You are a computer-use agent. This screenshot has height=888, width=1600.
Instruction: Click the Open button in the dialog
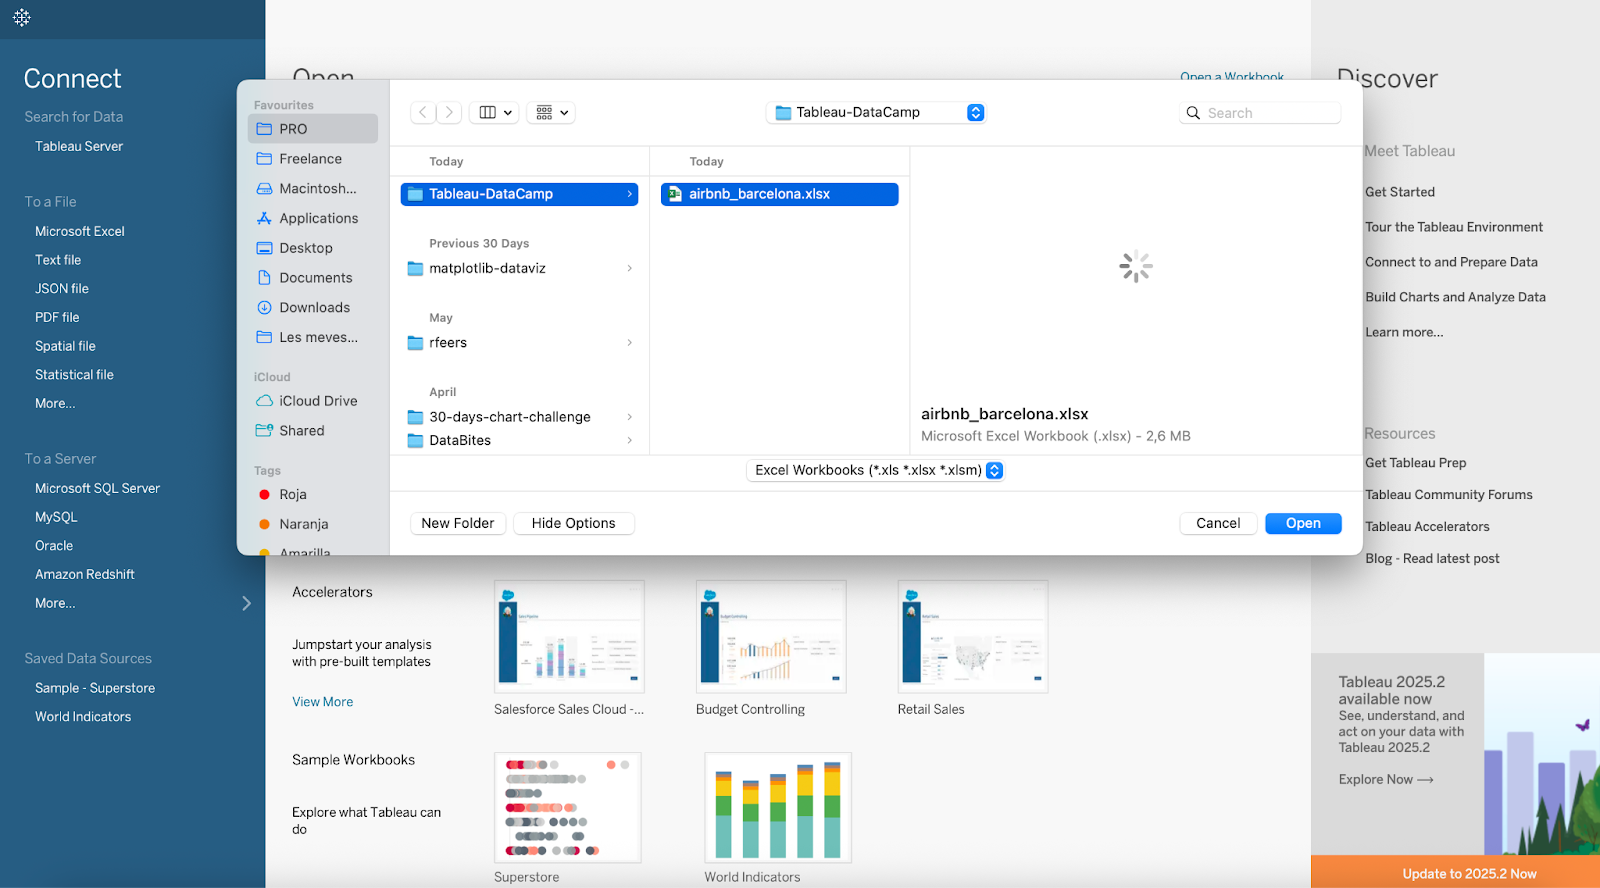click(1303, 524)
